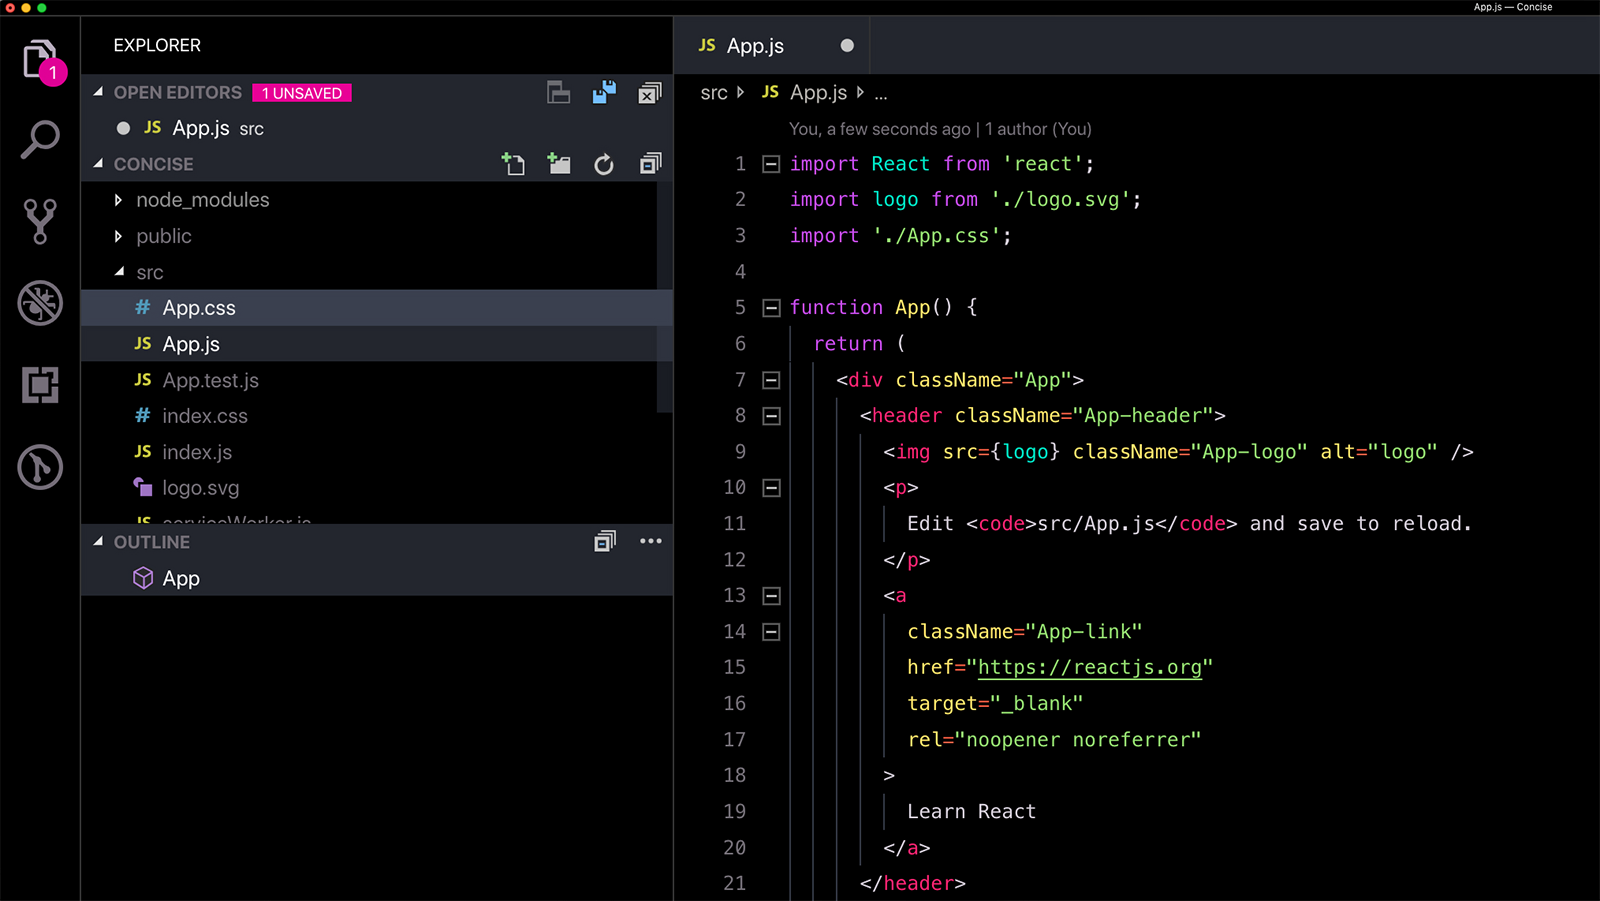Collapse all folders in the Explorer
Screen dimensions: 1600x901
(x=650, y=163)
